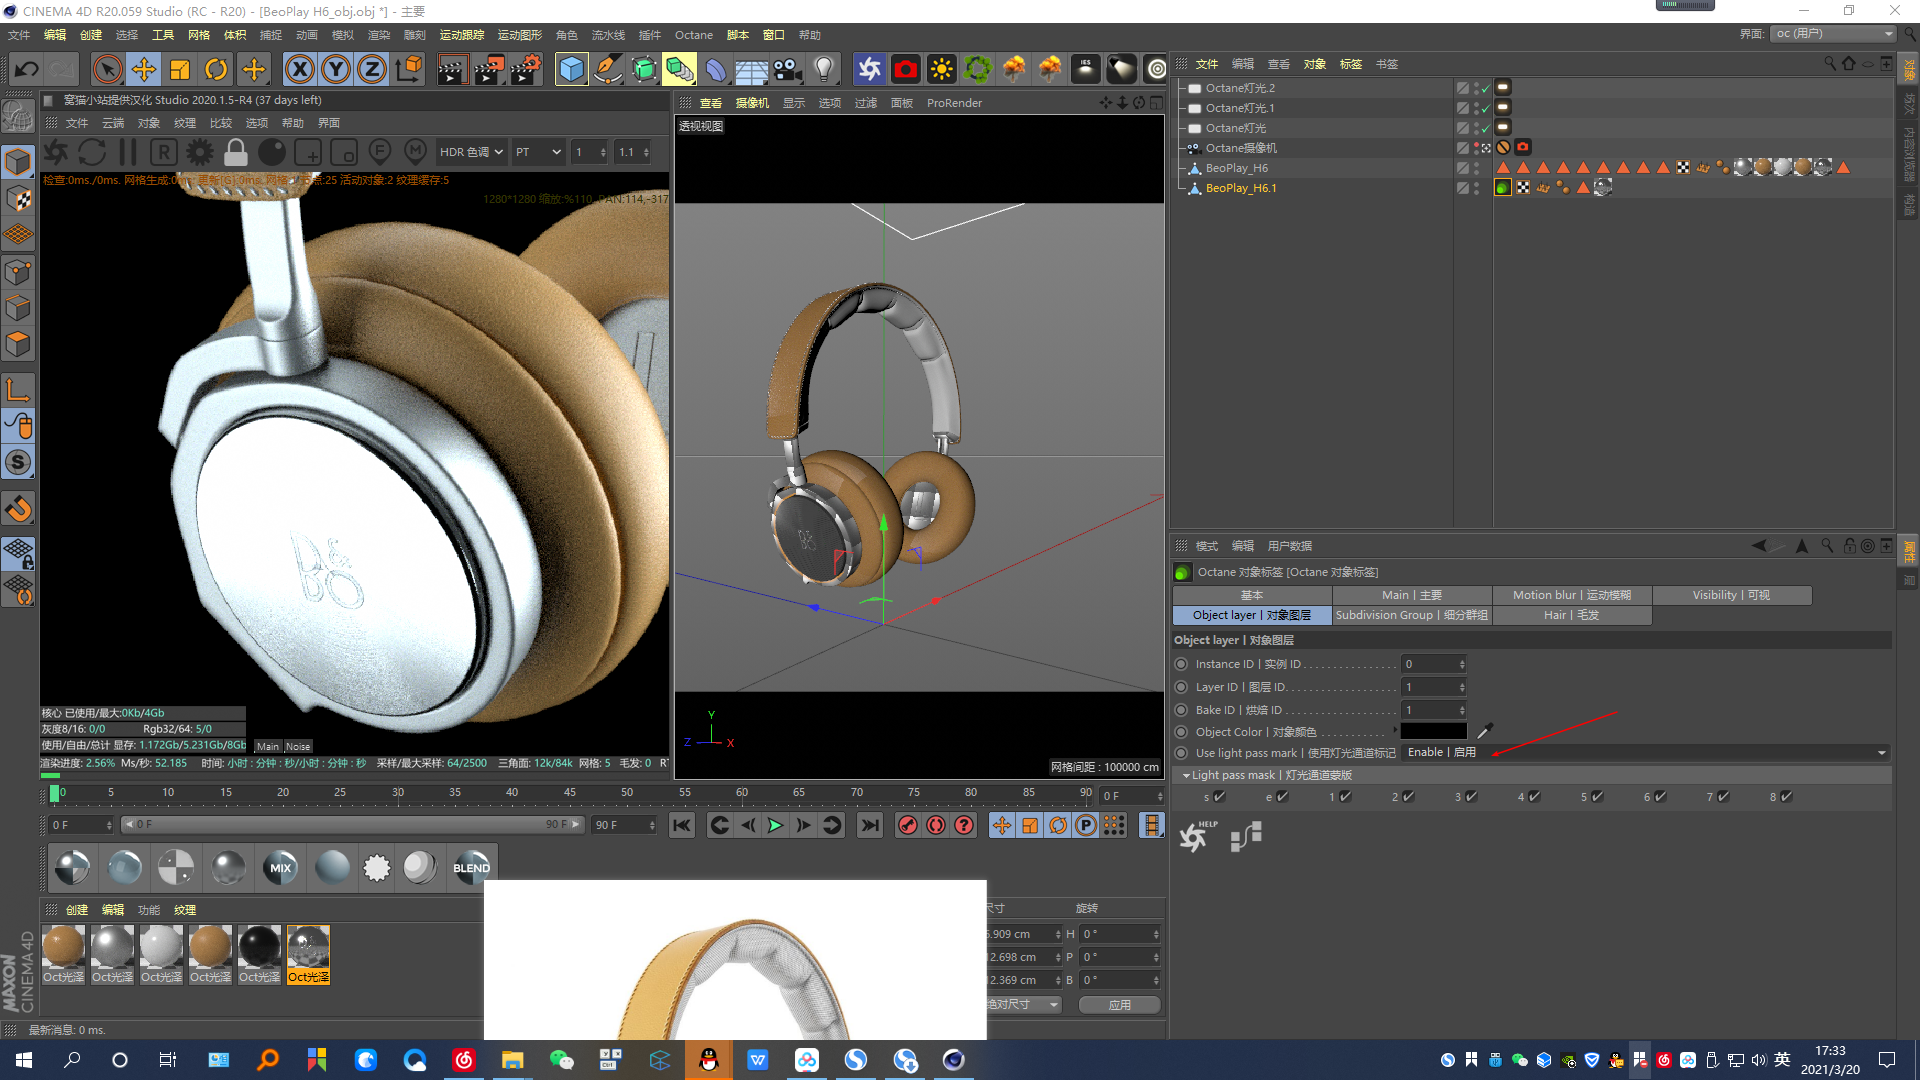The width and height of the screenshot is (1920, 1080).
Task: Collapse the Light pass mask section
Action: pos(1186,775)
